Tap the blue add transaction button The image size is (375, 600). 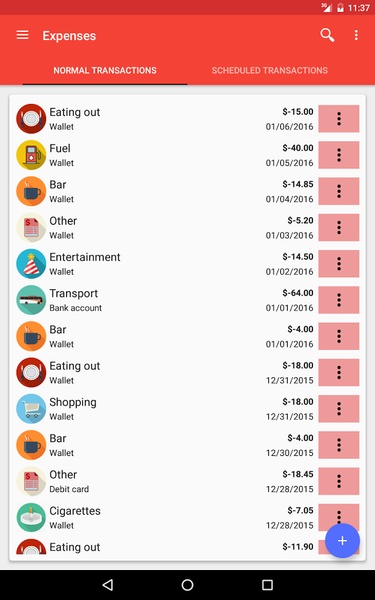342,541
